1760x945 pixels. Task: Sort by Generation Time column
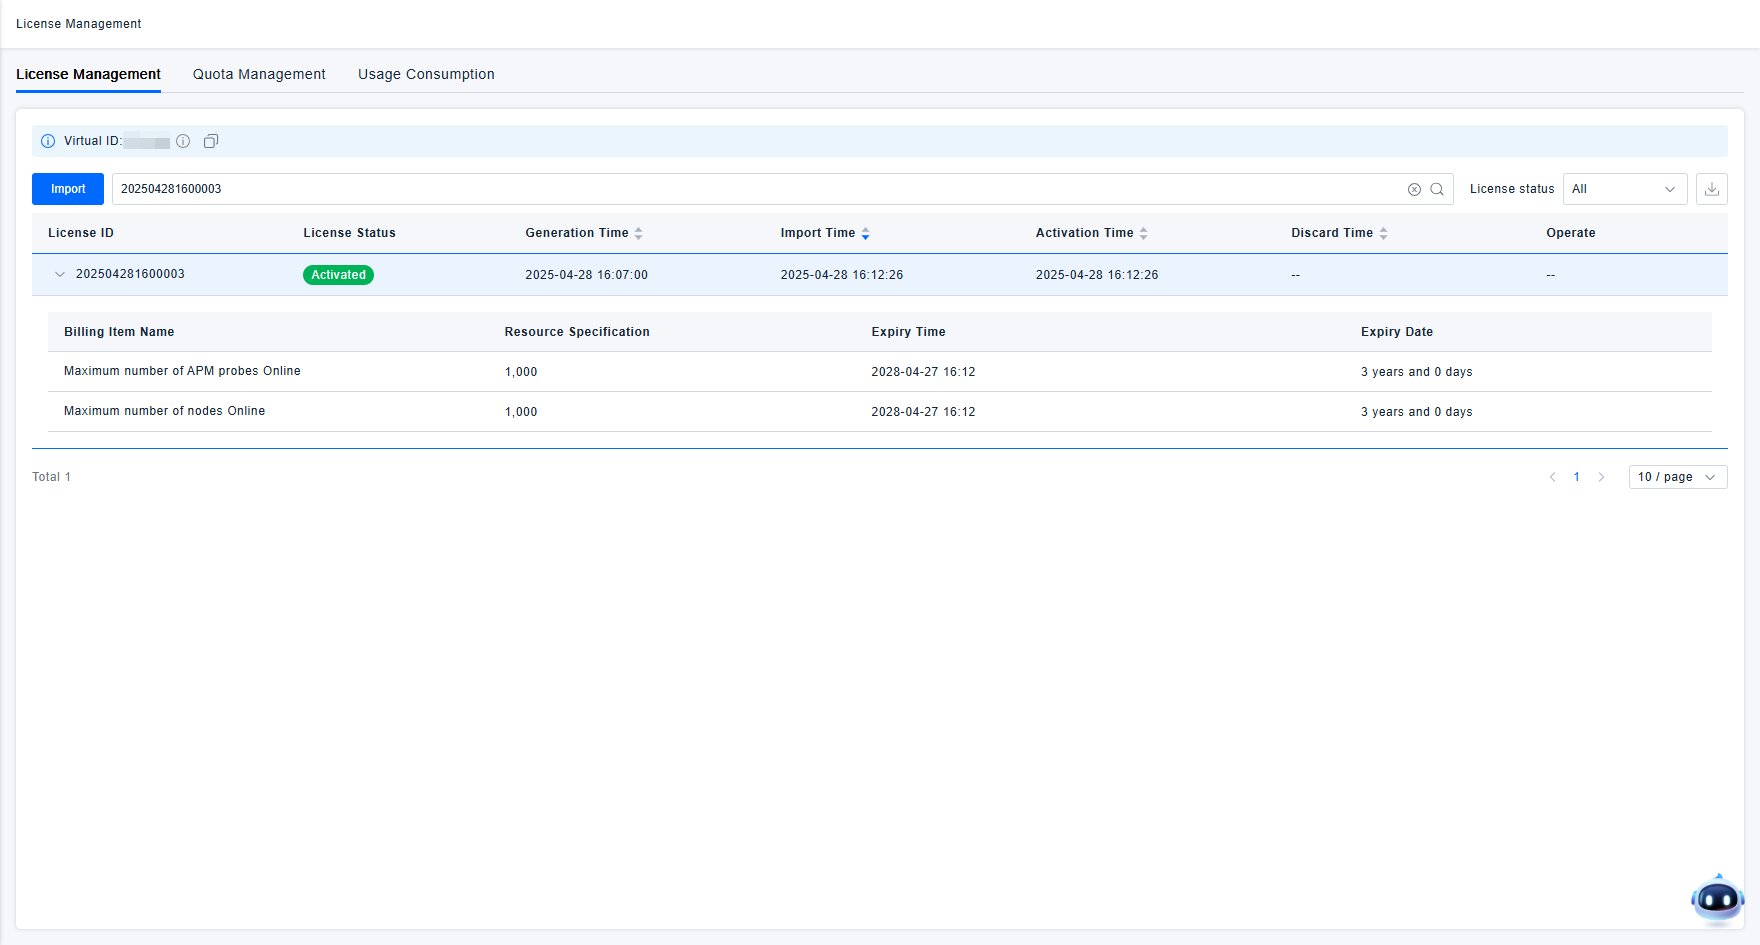(x=638, y=233)
